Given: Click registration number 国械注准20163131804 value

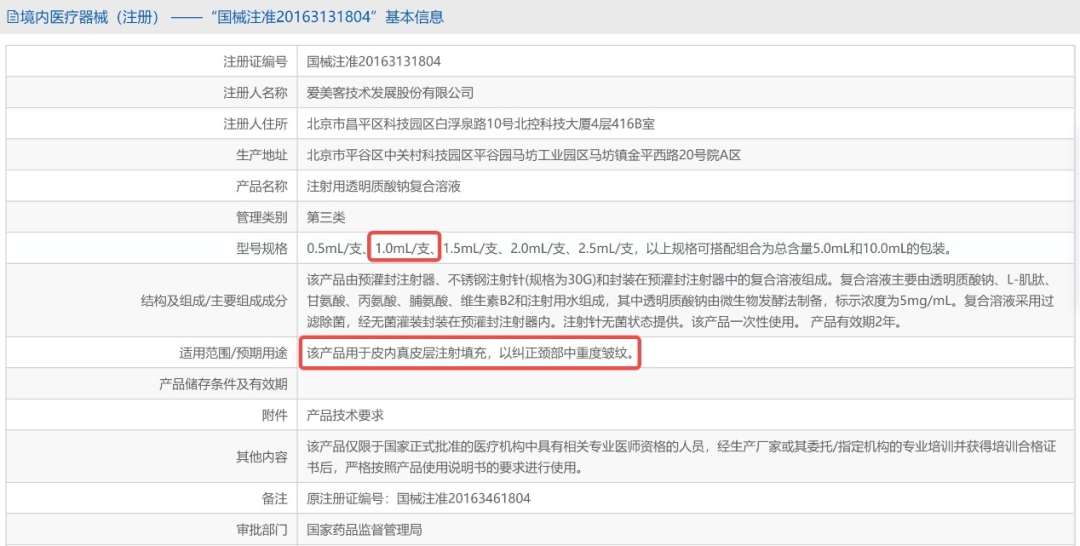Looking at the screenshot, I should coord(373,61).
